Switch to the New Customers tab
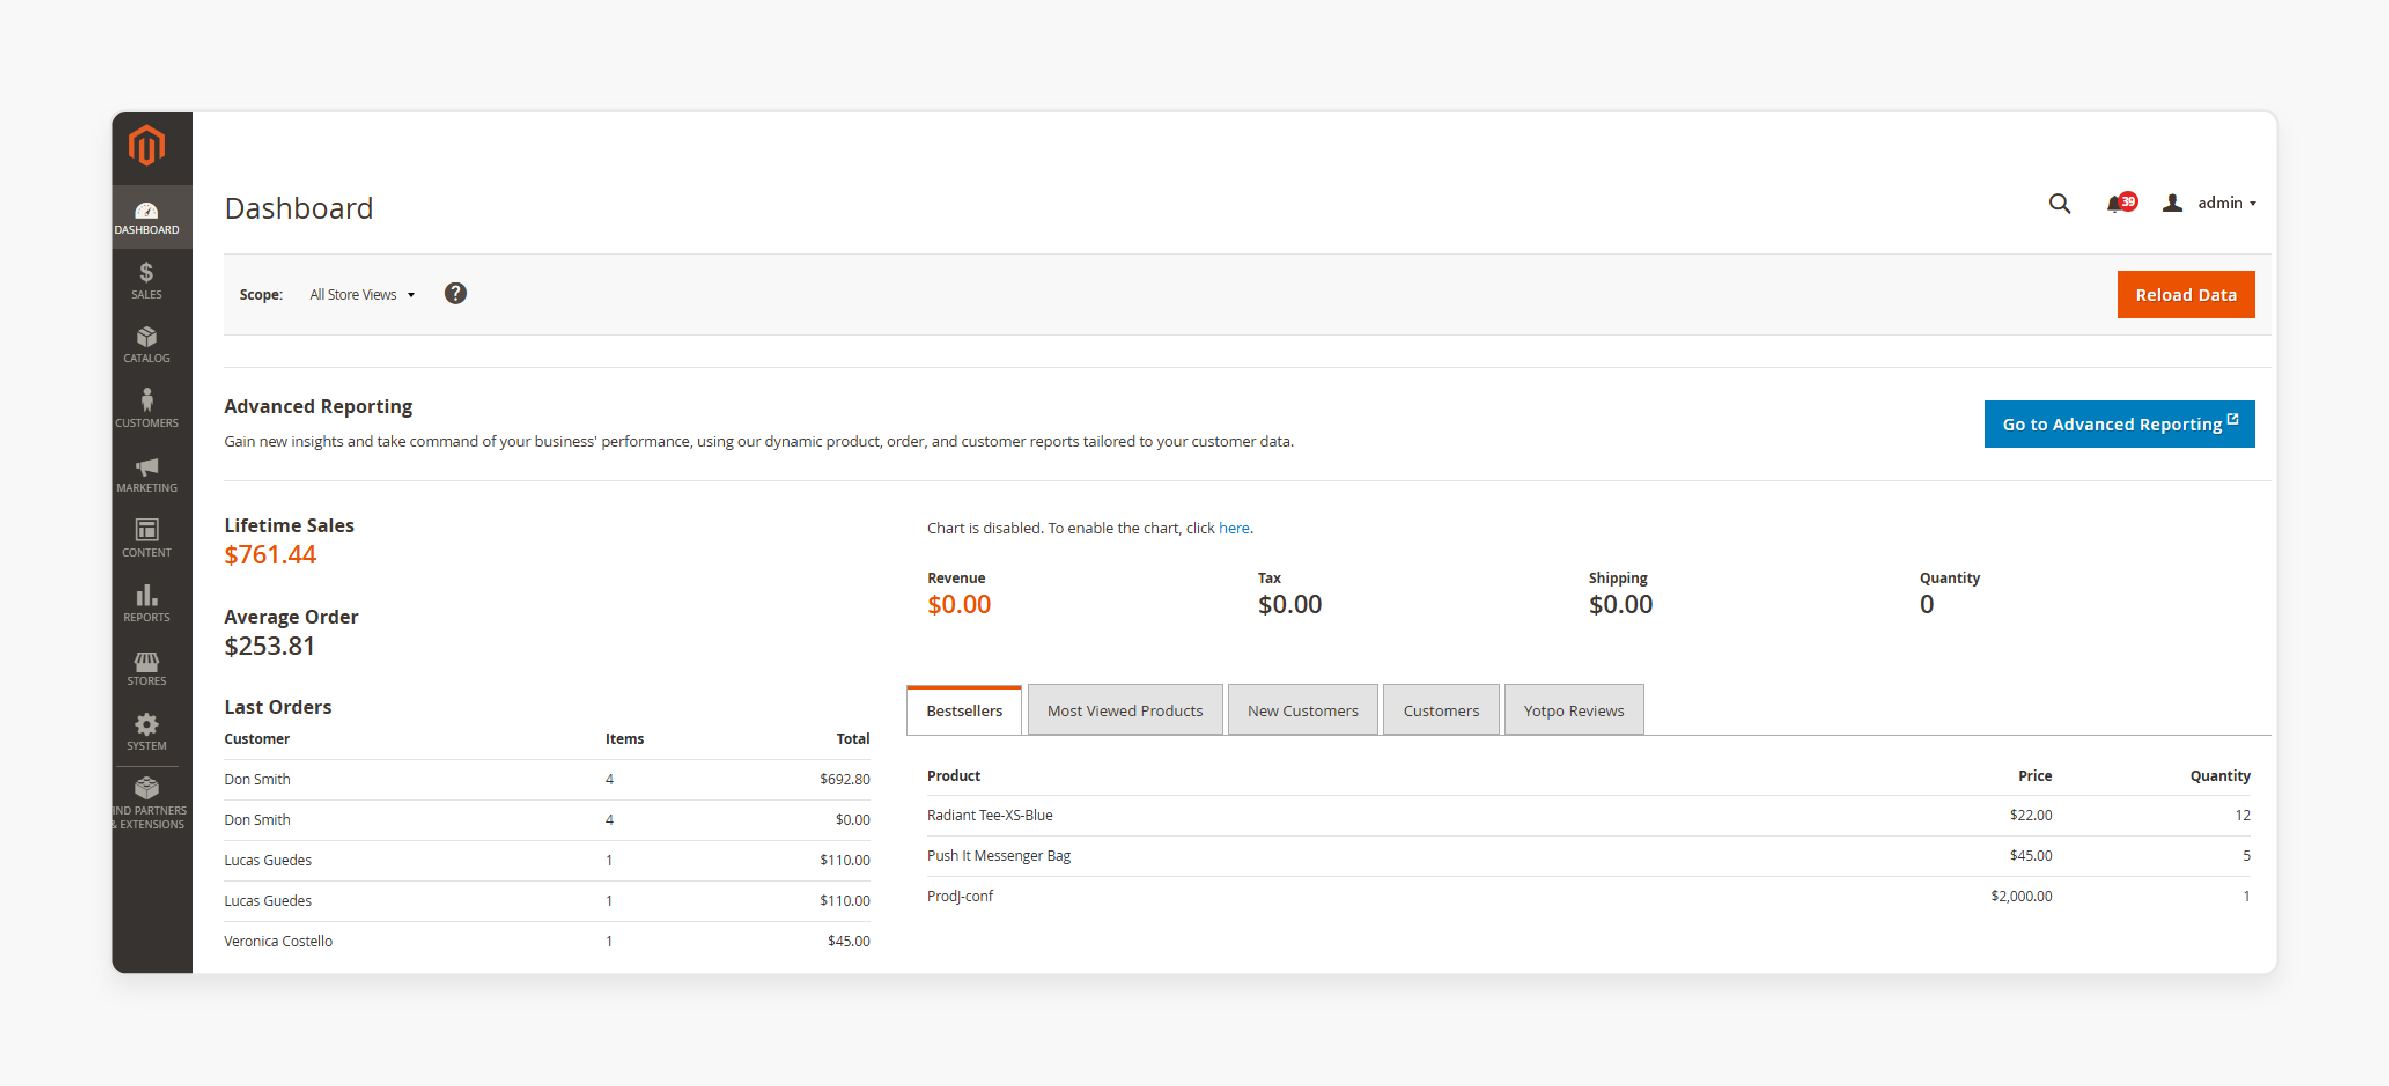 click(1303, 710)
